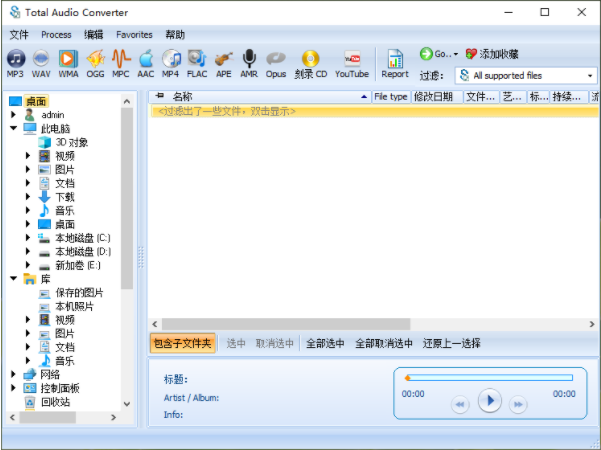The height and width of the screenshot is (450, 601).
Task: Open the 编辑 menu
Action: click(94, 35)
